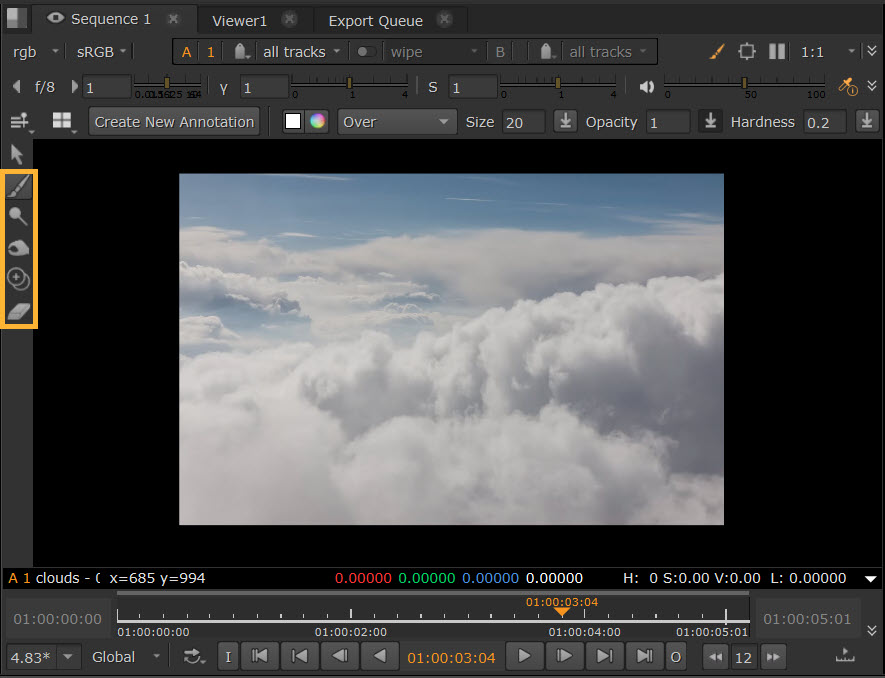
Task: Switch to the Viewer1 tab
Action: click(240, 20)
